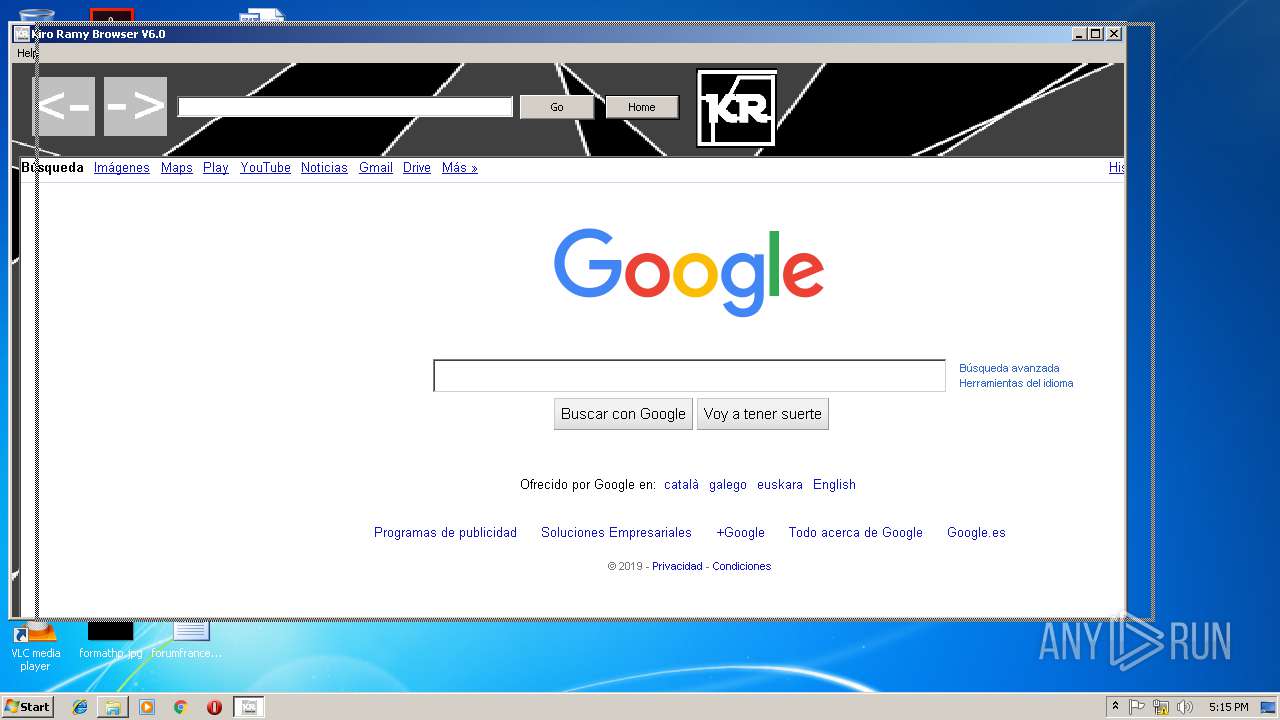The image size is (1280, 720).
Task: Open Todo acerca de Google link
Action: click(855, 533)
